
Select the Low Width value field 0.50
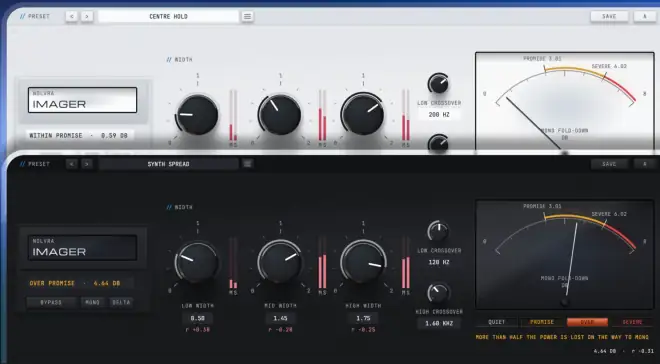tap(197, 319)
